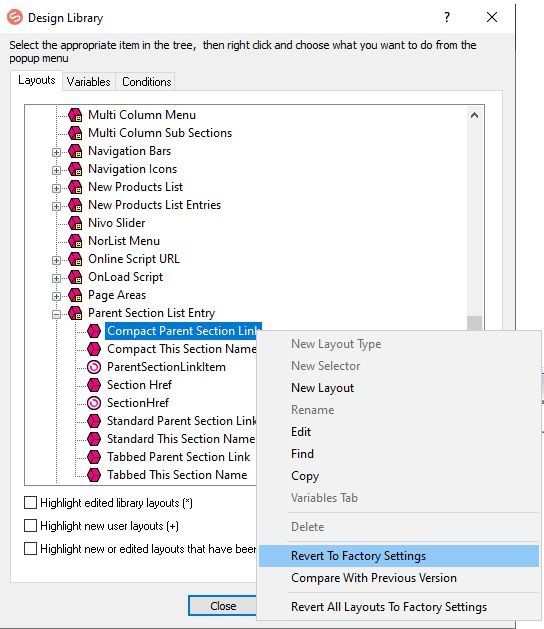Collapse the Parent Section List Entry node

(57, 314)
